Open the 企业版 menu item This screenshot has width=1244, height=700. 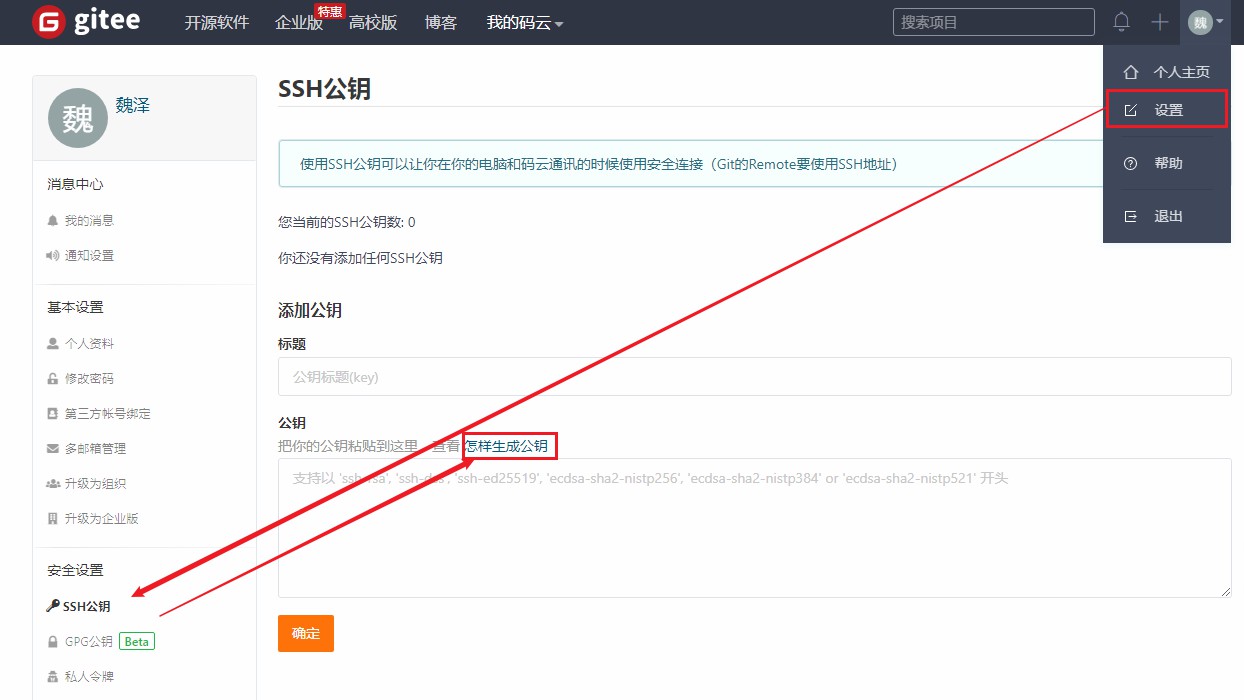click(x=299, y=22)
